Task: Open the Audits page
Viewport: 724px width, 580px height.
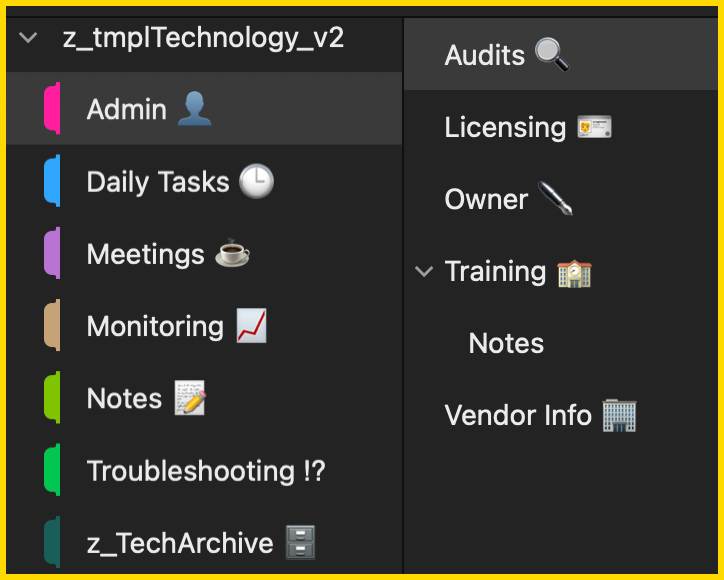Action: [x=561, y=54]
